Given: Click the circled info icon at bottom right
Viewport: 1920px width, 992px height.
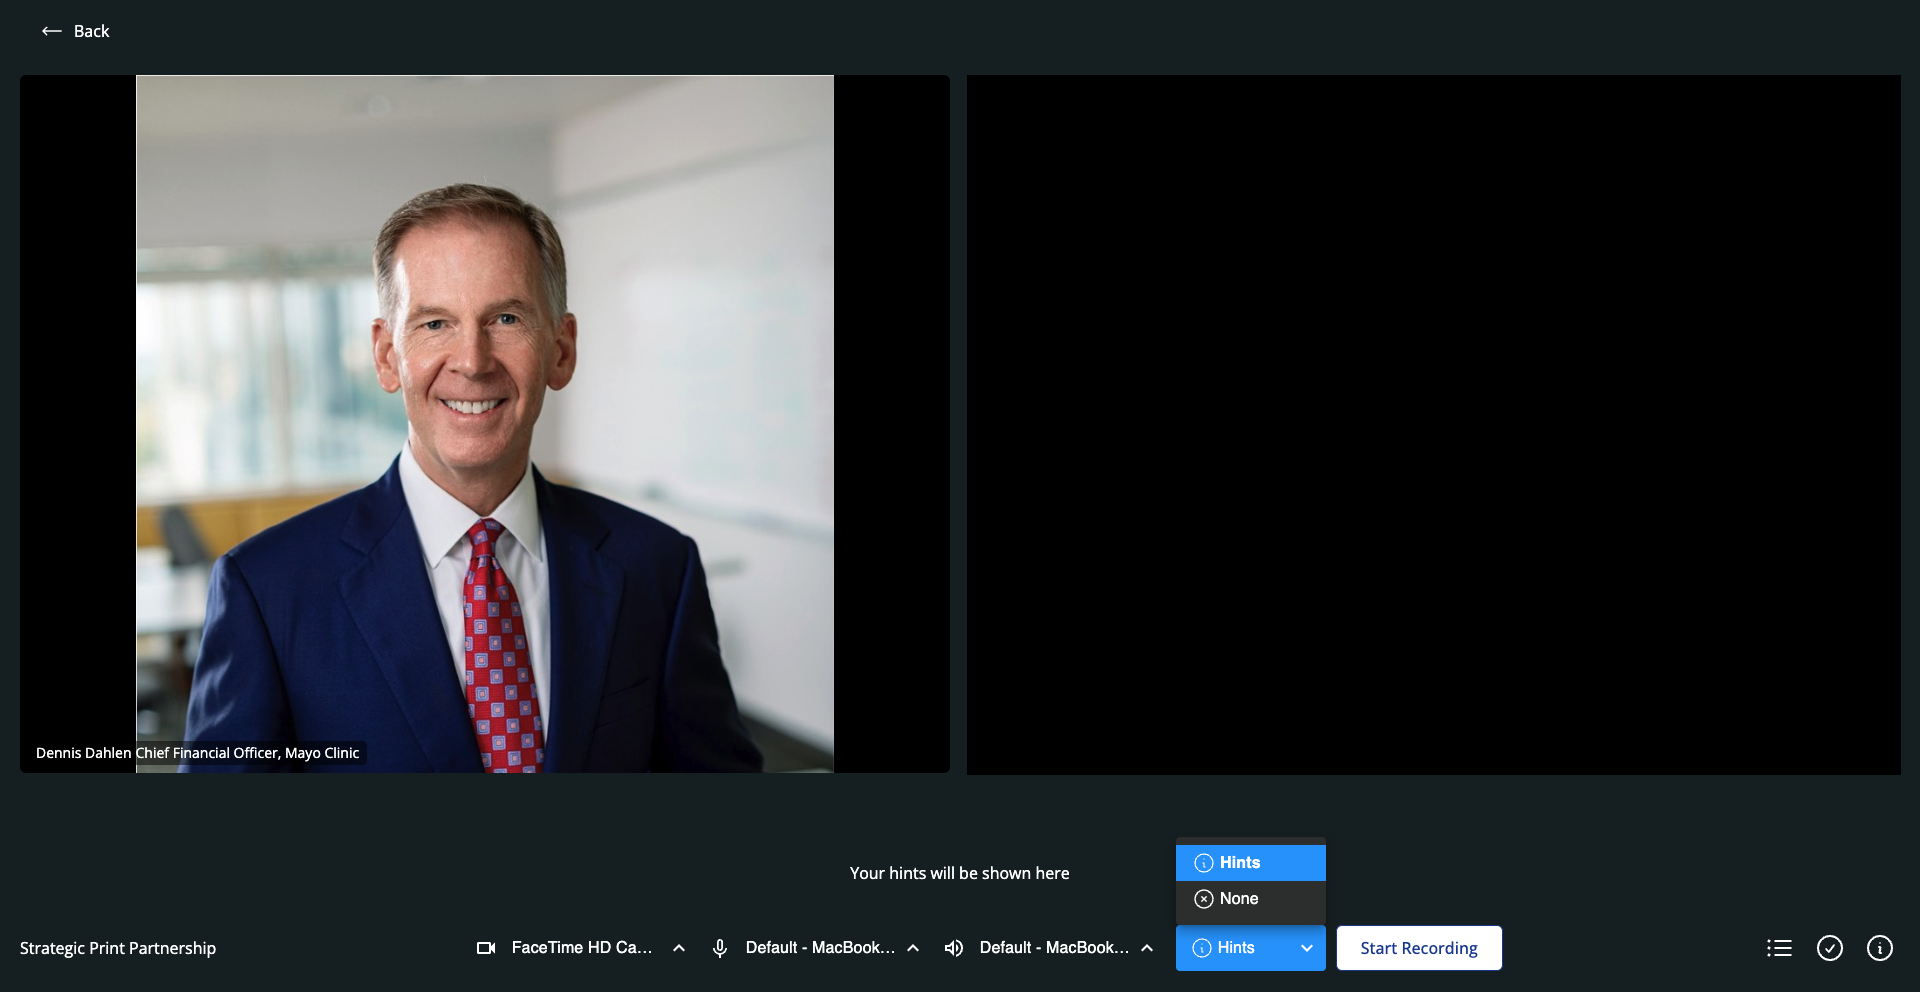Looking at the screenshot, I should 1880,948.
